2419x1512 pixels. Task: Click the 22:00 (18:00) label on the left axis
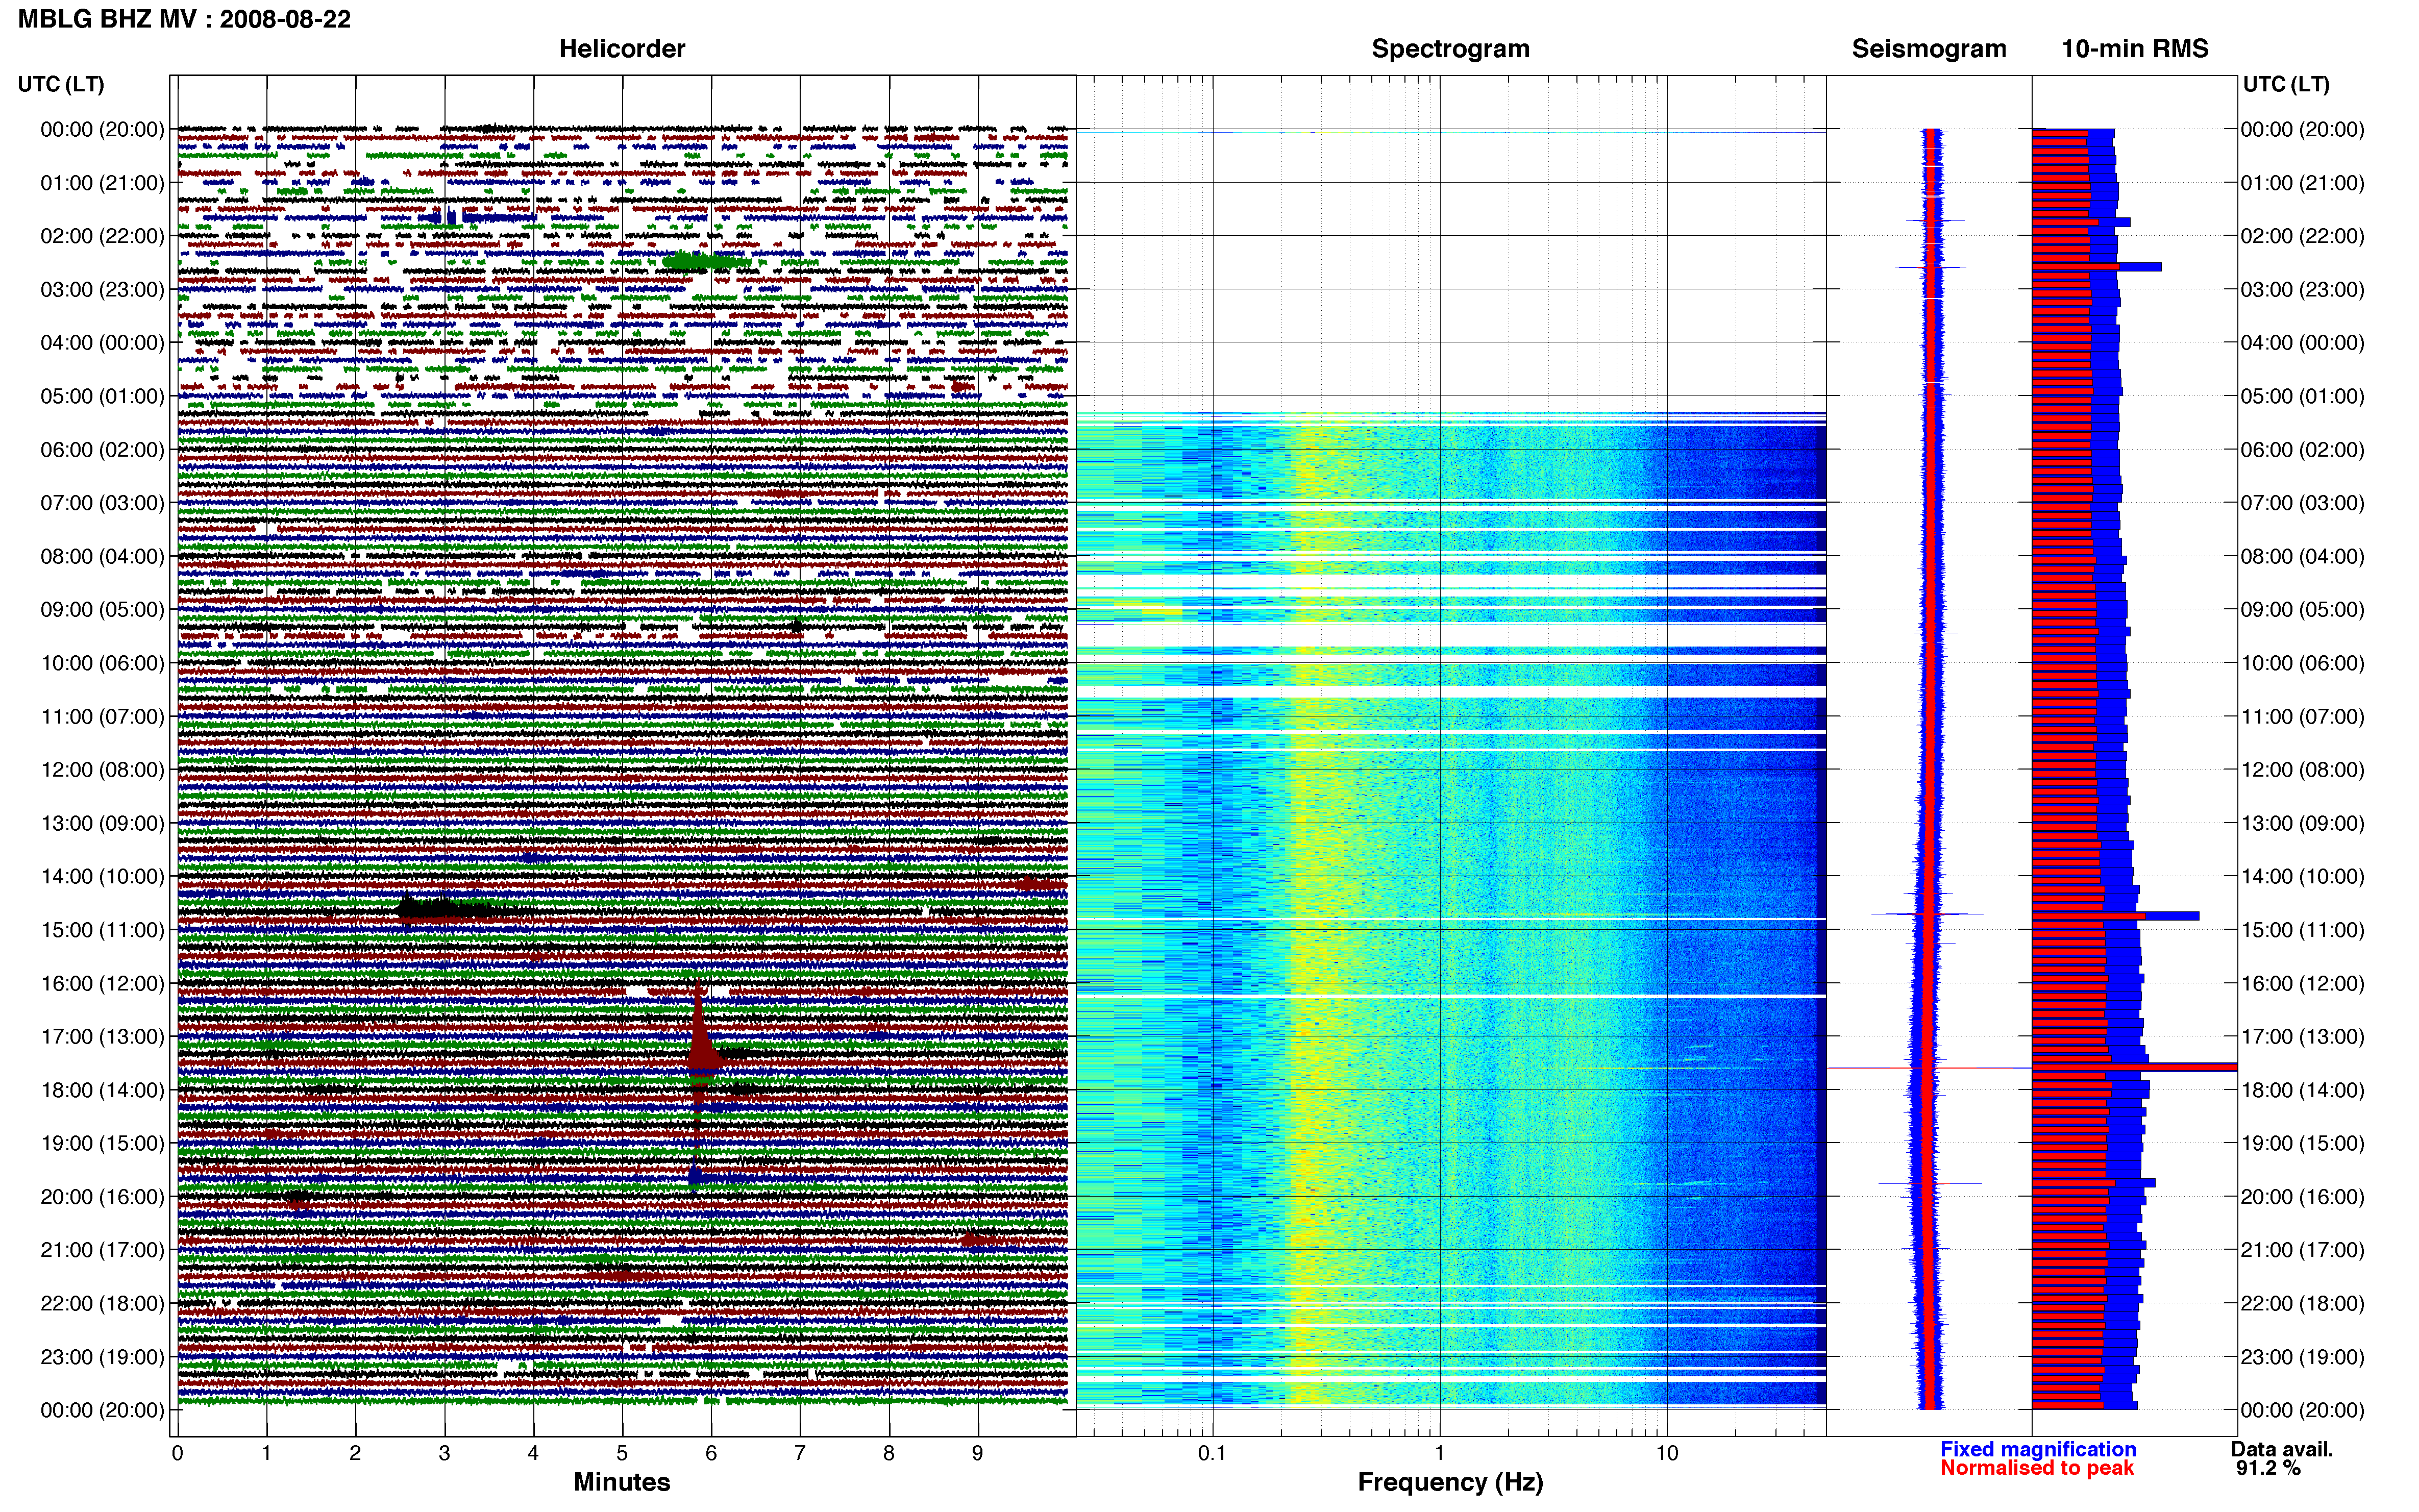[102, 1303]
